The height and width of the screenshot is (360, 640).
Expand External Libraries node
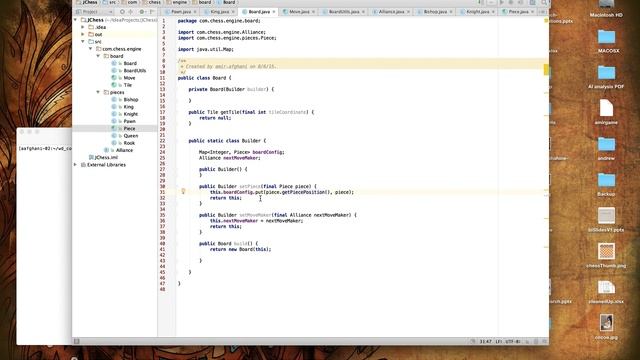76,164
